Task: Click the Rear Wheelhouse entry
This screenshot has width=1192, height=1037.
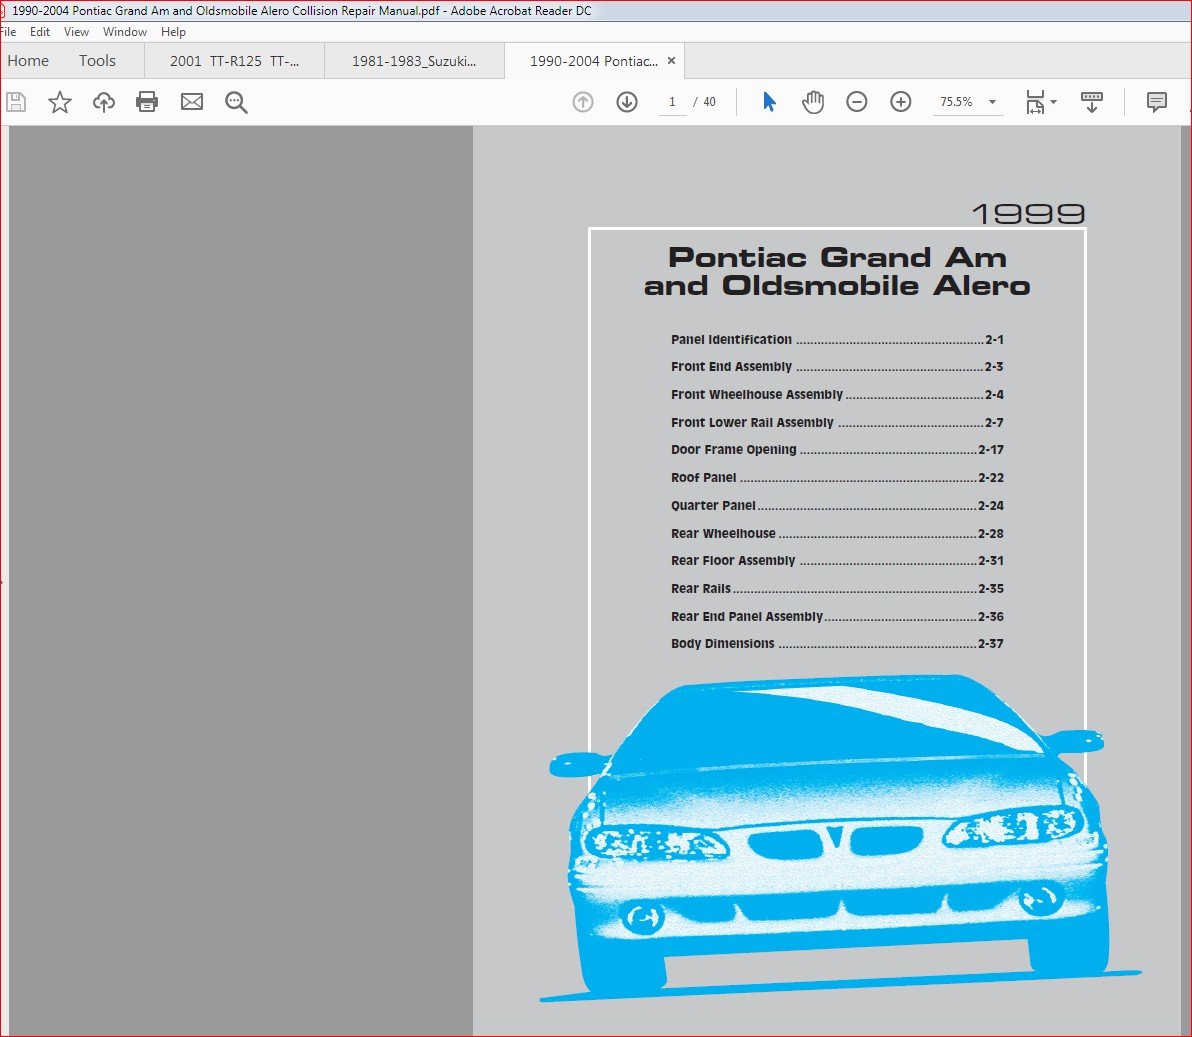Action: point(837,534)
